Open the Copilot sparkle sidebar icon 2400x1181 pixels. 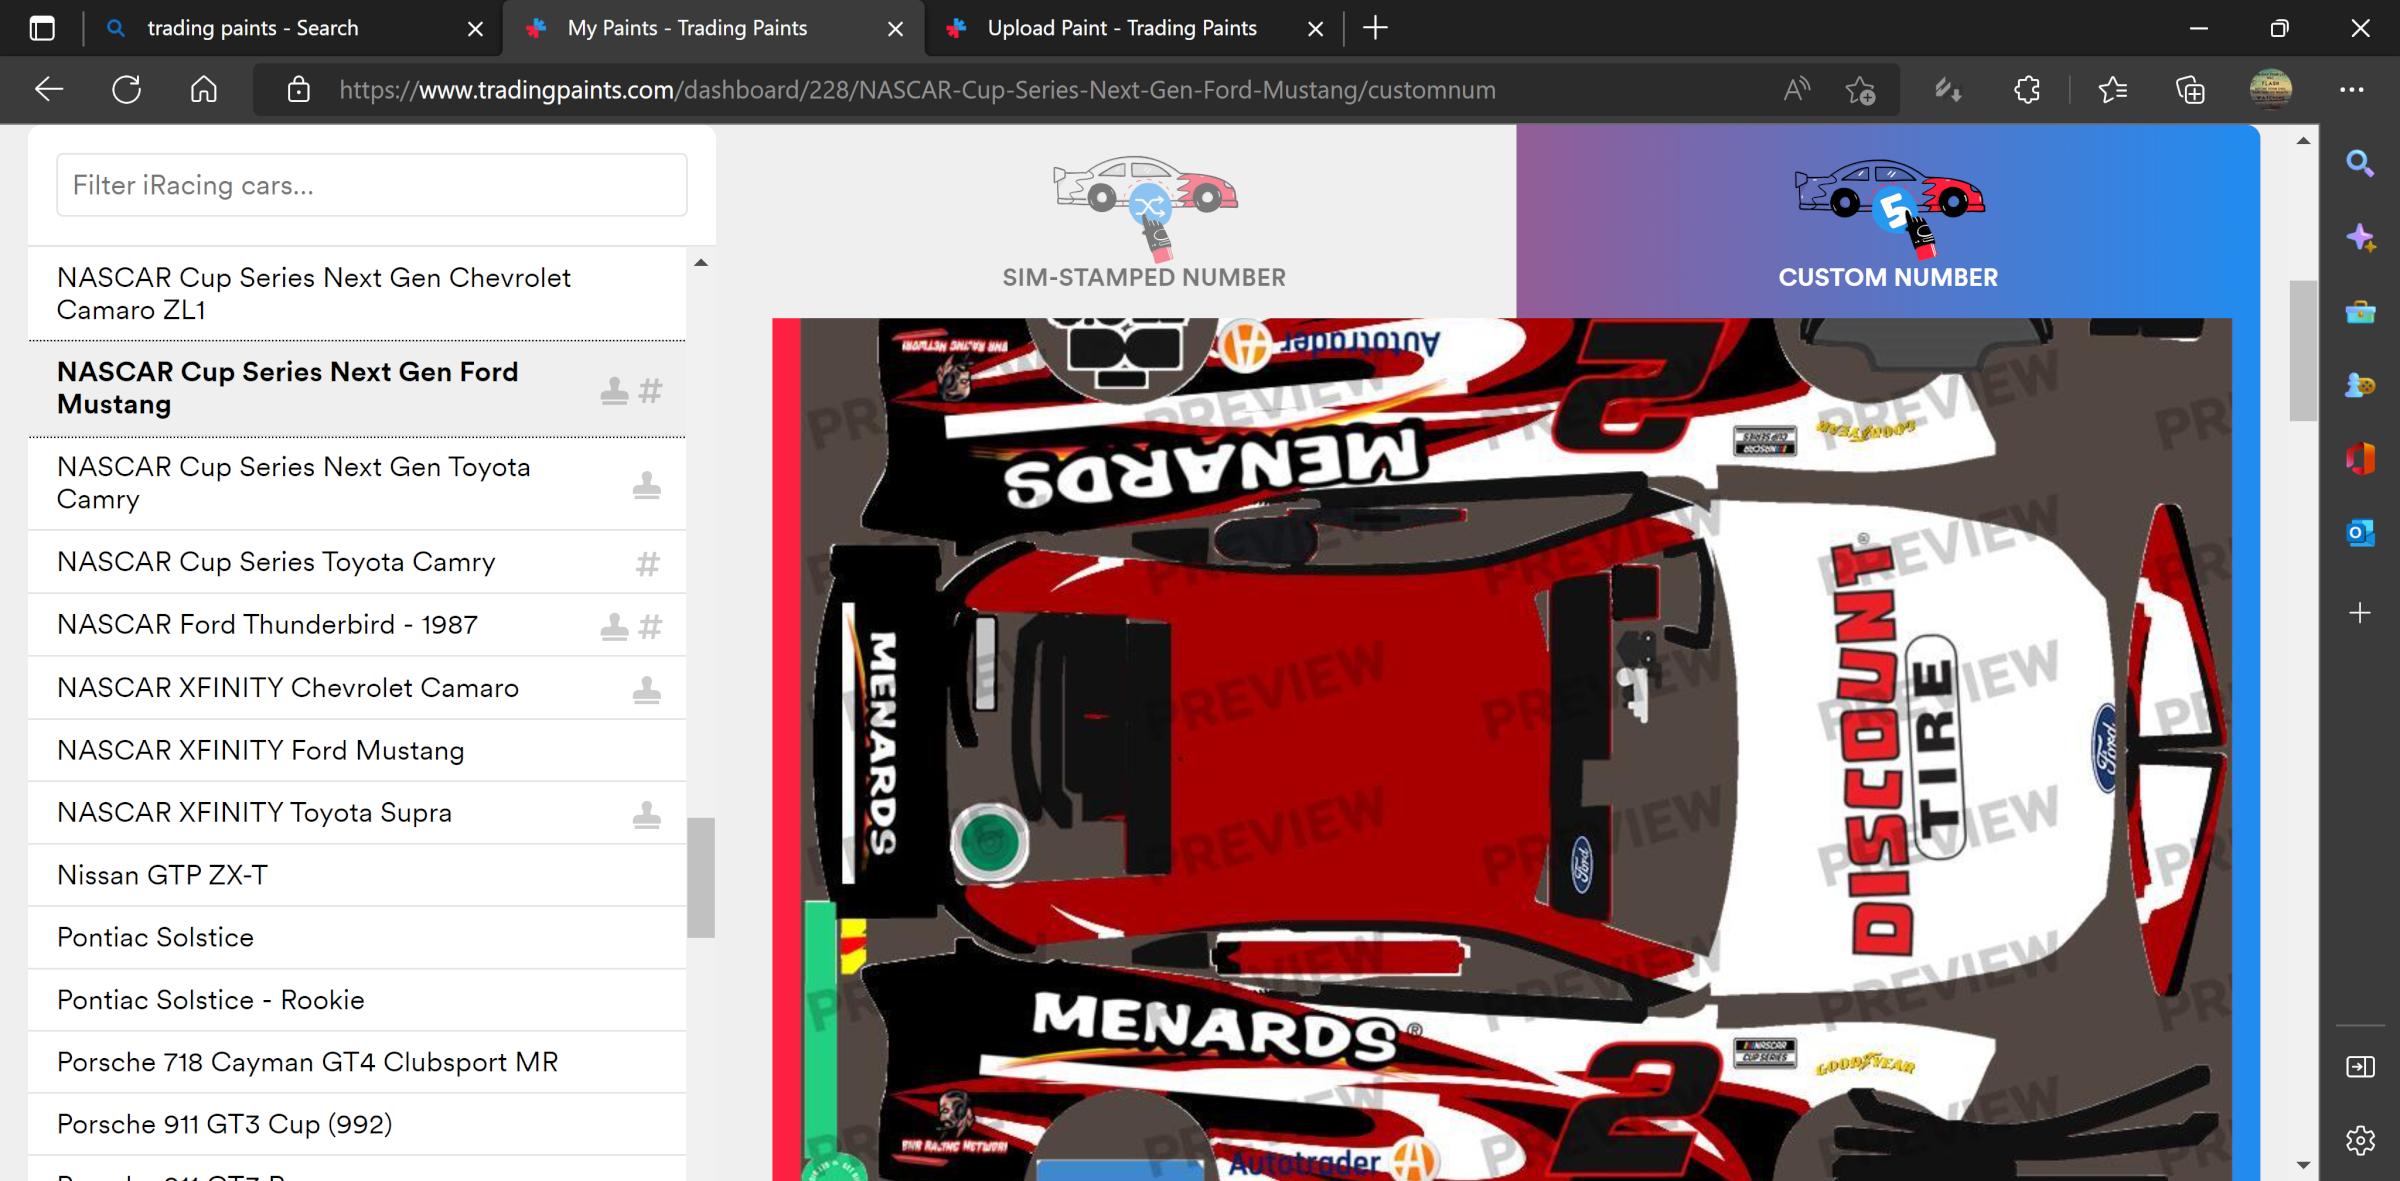(2360, 238)
